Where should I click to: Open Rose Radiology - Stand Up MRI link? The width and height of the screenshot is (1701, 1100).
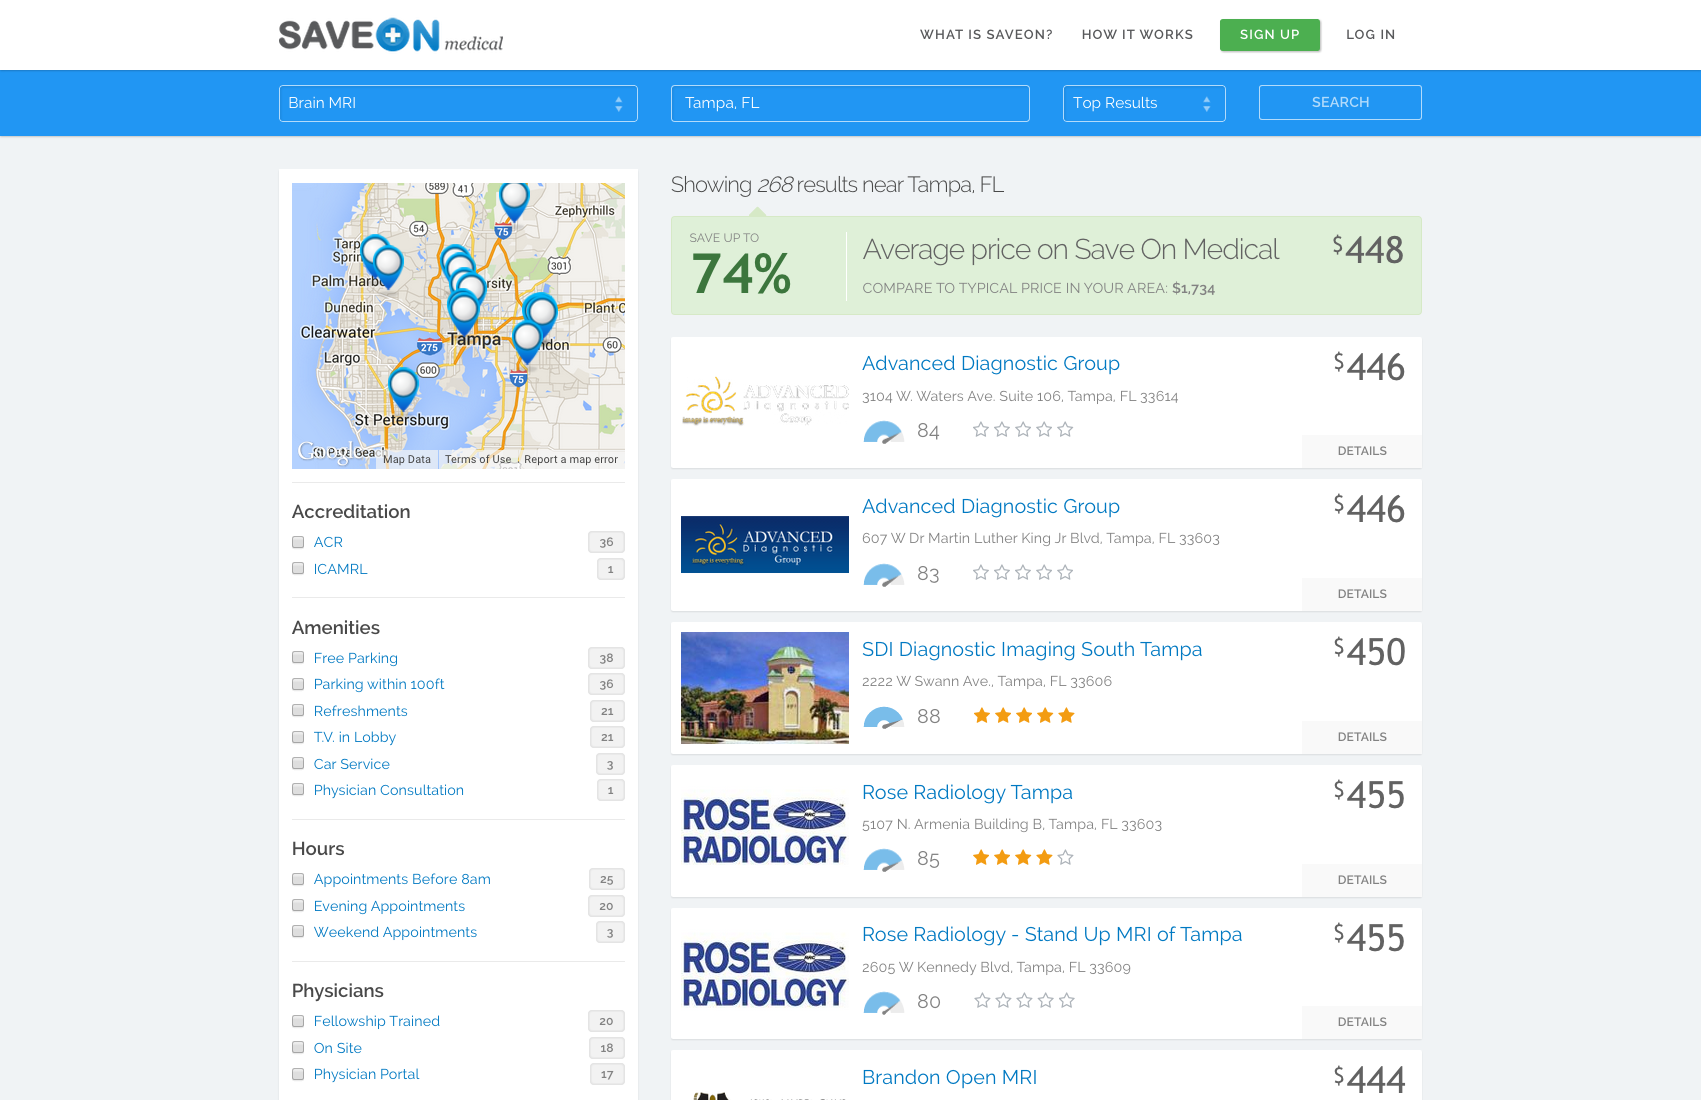pos(1052,934)
